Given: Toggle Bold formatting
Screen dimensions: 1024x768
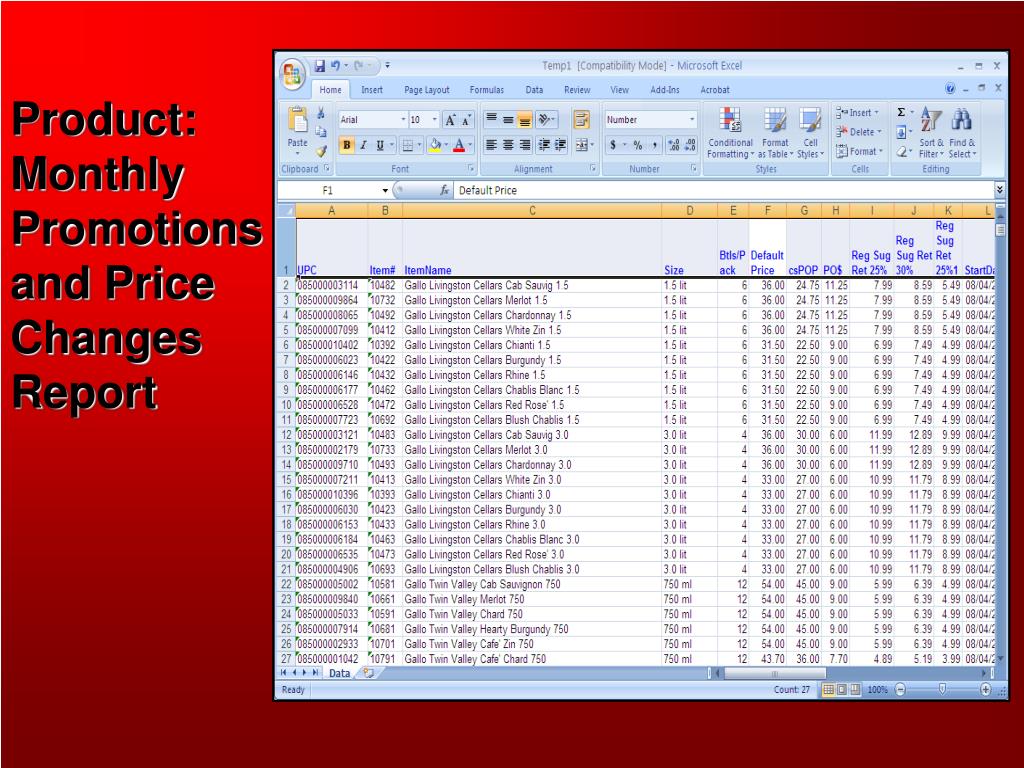Looking at the screenshot, I should point(347,146).
